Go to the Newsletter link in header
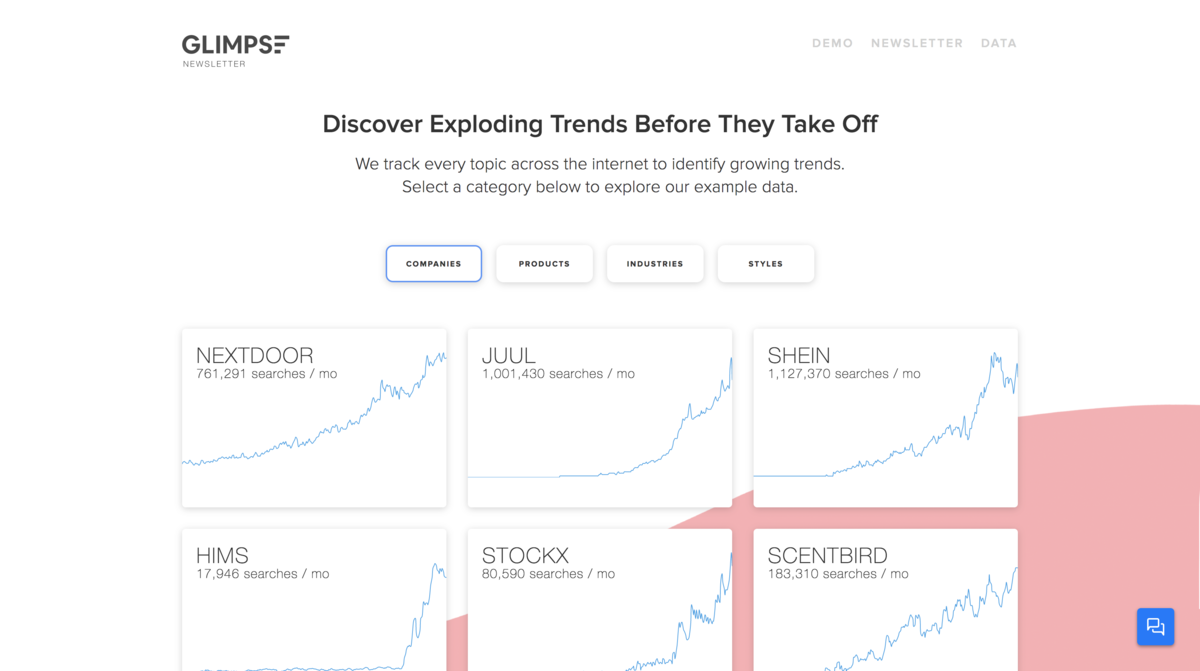This screenshot has height=671, width=1200. coord(917,43)
